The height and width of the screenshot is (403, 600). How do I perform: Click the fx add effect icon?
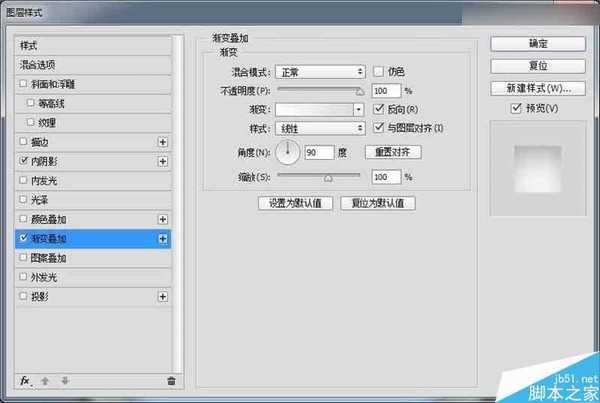24,380
